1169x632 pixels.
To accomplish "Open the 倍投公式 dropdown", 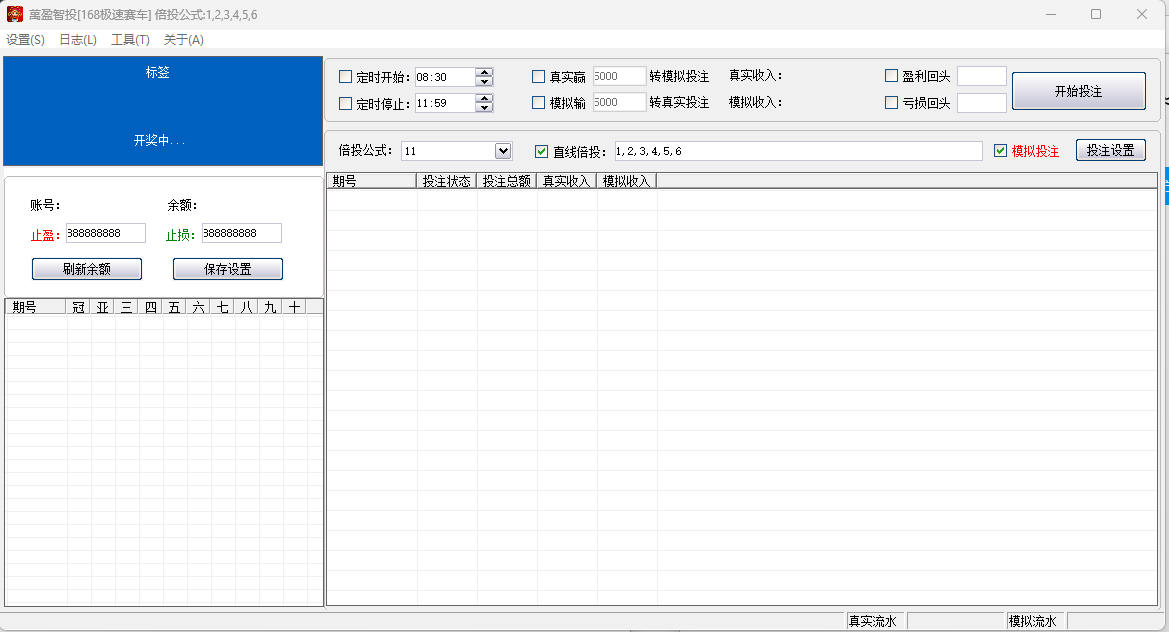I will pos(503,151).
